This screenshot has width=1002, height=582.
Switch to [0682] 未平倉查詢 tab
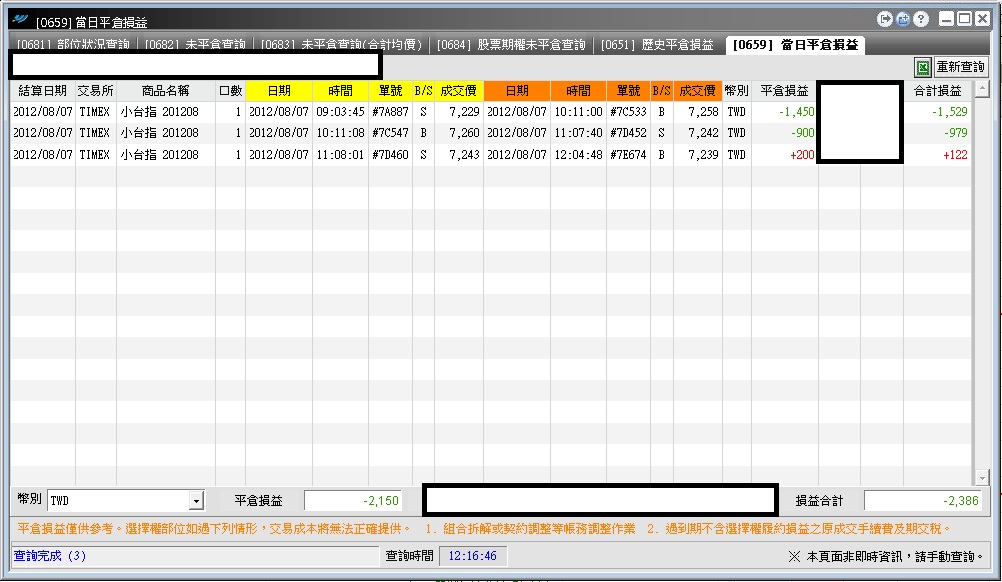click(x=195, y=44)
